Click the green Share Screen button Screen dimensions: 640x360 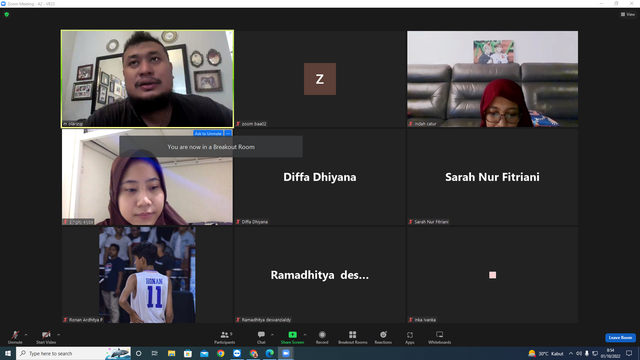292,337
